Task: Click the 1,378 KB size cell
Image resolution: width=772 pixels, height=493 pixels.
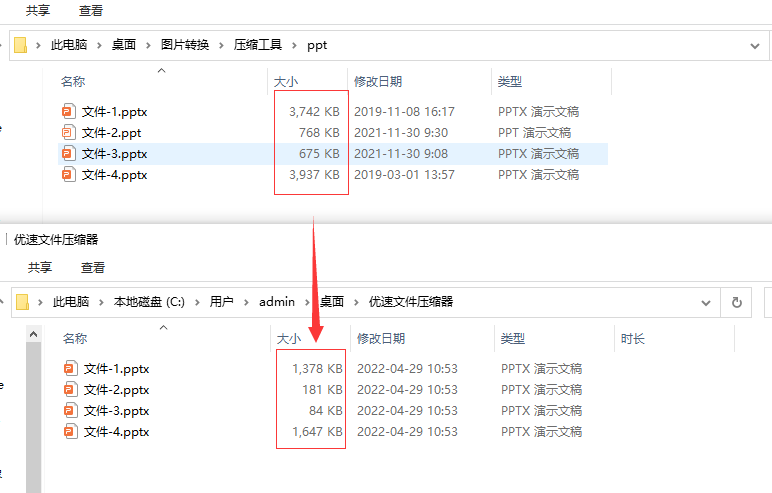Action: click(x=317, y=368)
